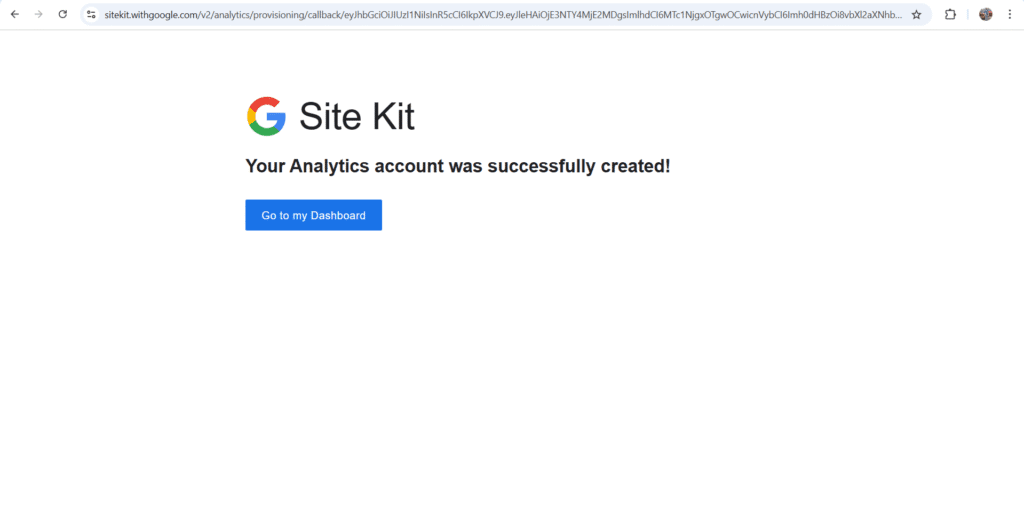This screenshot has height=516, width=1024.
Task: Click the word "Analytics" in the heading
Action: 329,166
